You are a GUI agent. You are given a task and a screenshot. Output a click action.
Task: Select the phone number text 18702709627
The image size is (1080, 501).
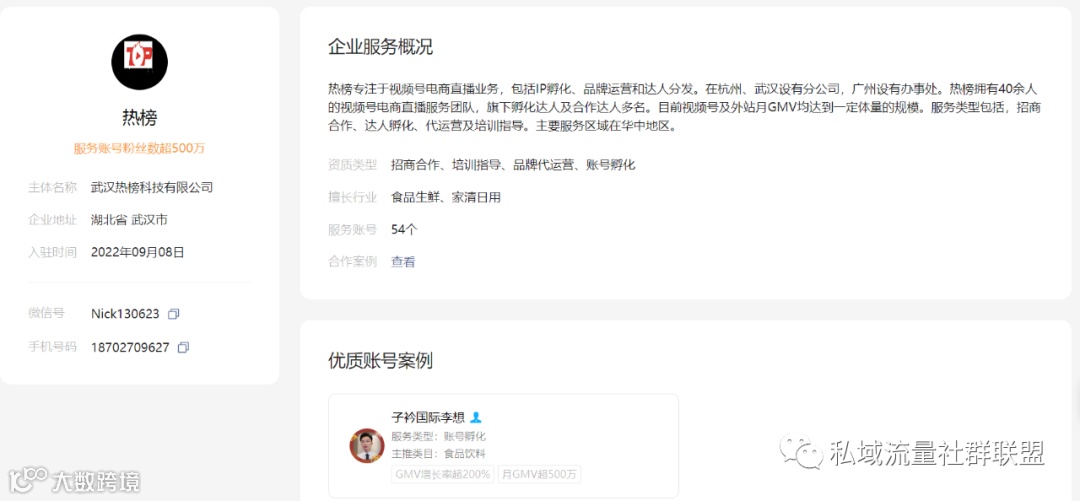pos(130,348)
